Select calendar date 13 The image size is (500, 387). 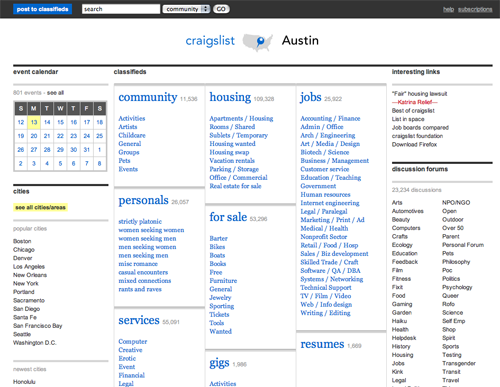click(x=34, y=122)
